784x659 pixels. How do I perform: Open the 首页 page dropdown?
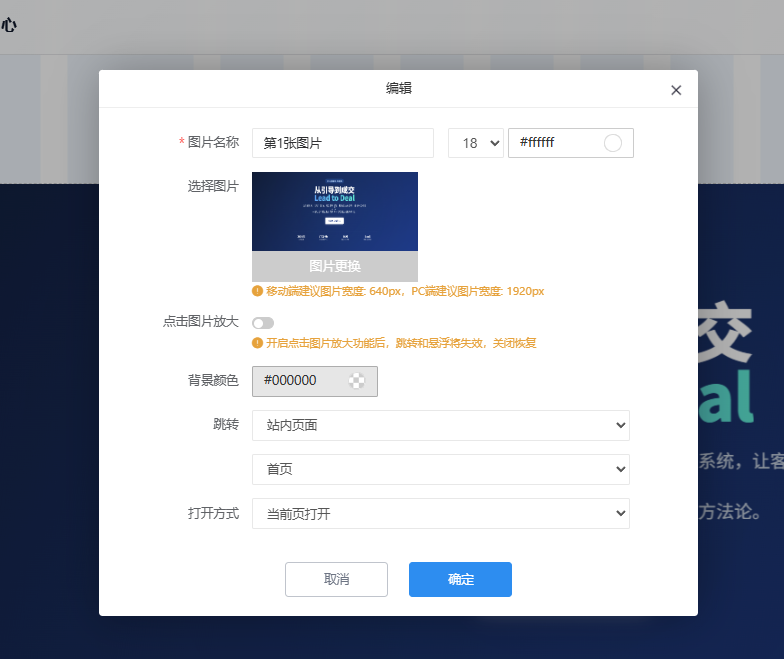pos(440,470)
